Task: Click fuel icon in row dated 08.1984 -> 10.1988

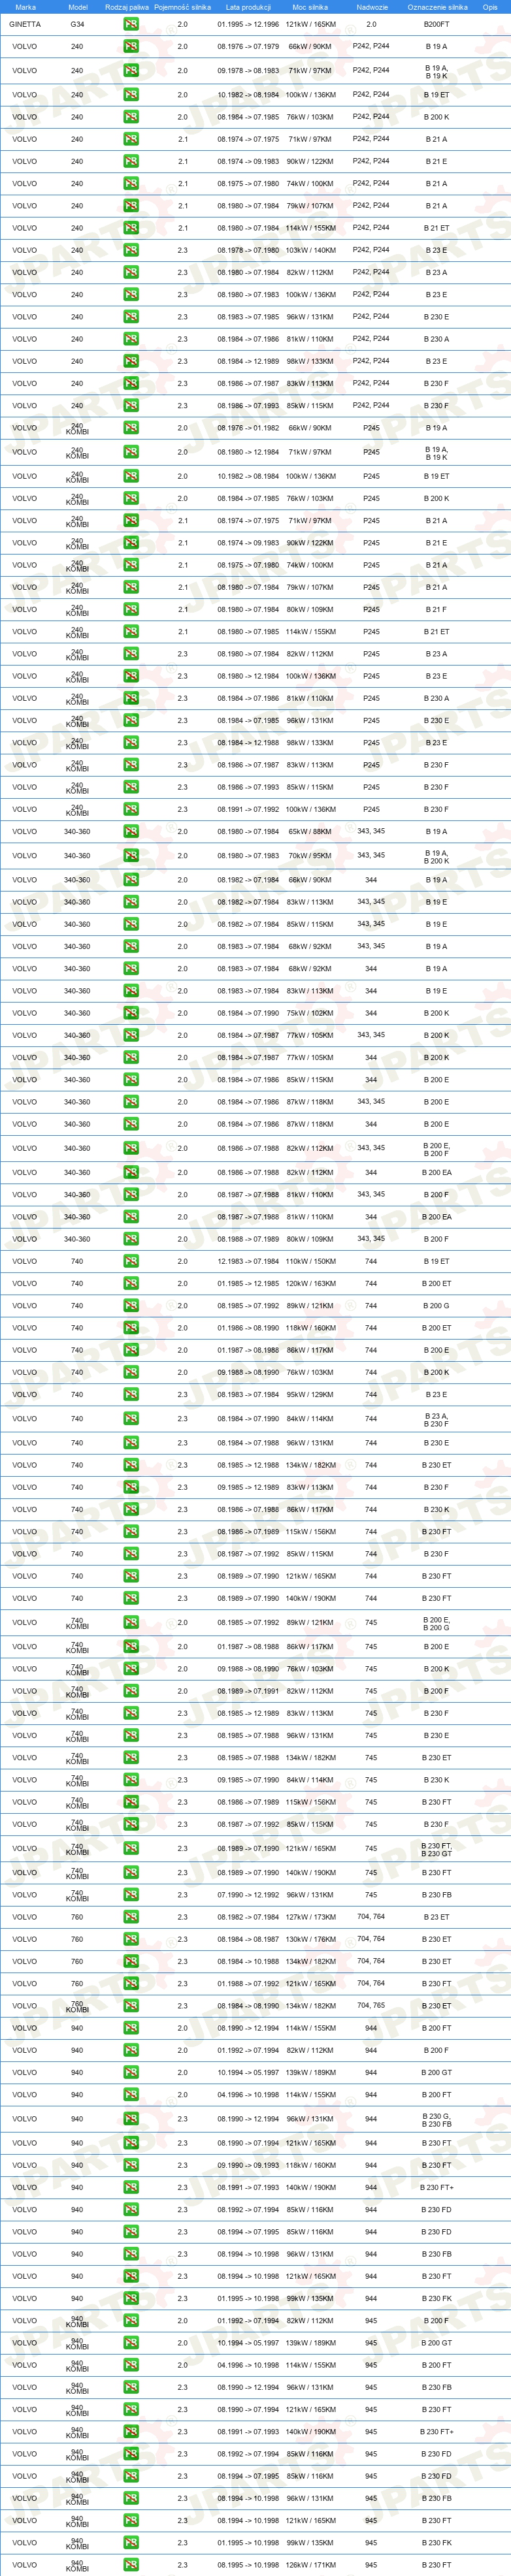Action: coord(131,1962)
